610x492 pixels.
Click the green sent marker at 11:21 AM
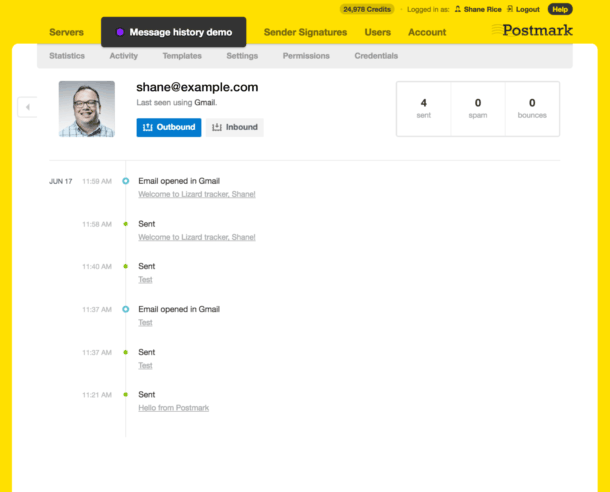(x=126, y=394)
